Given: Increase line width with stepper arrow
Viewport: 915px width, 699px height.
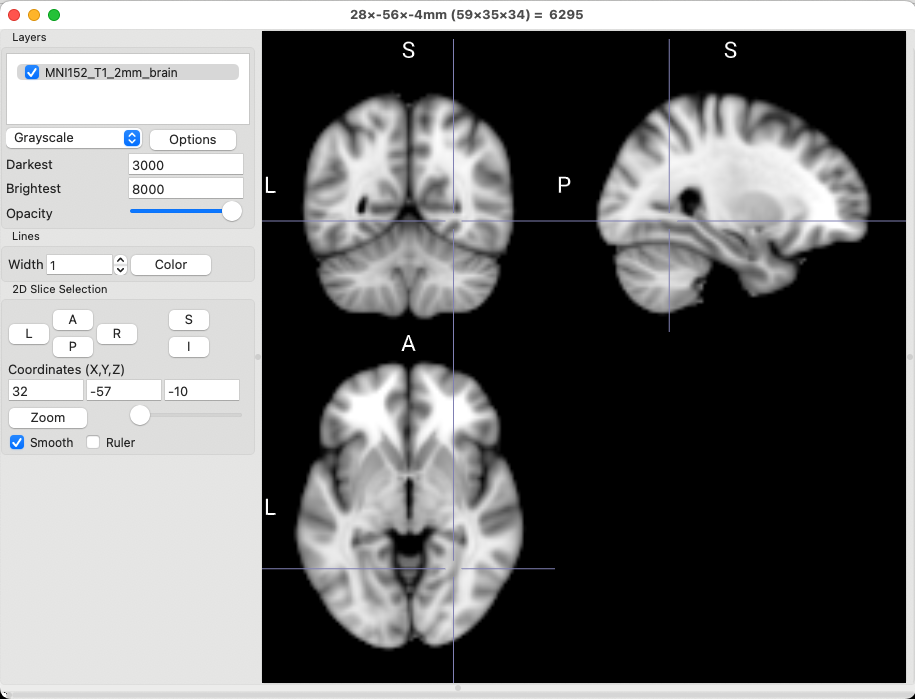Looking at the screenshot, I should coord(121,260).
